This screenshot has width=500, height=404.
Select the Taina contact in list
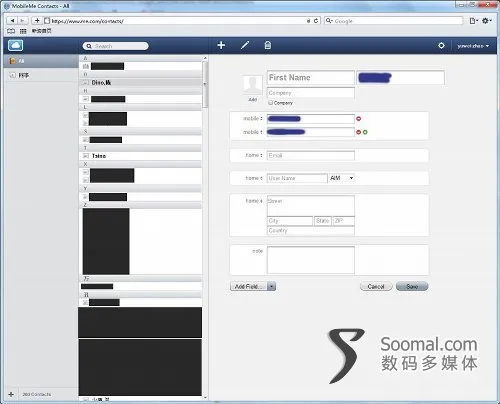point(140,156)
